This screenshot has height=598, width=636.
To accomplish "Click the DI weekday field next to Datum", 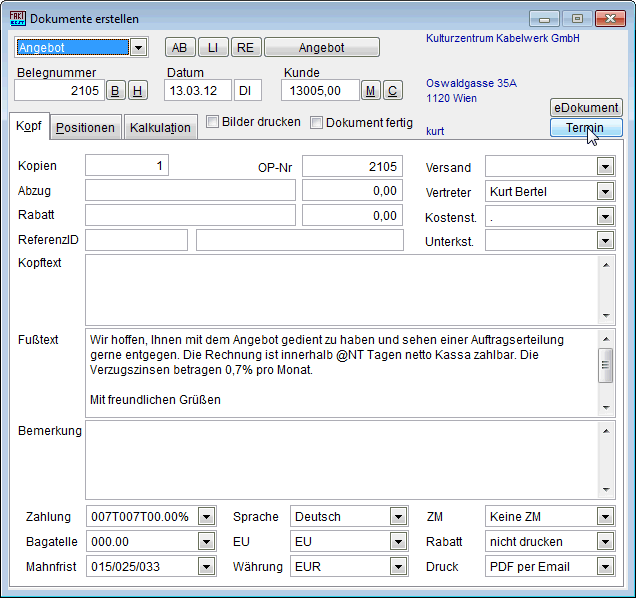I will pyautogui.click(x=248, y=90).
